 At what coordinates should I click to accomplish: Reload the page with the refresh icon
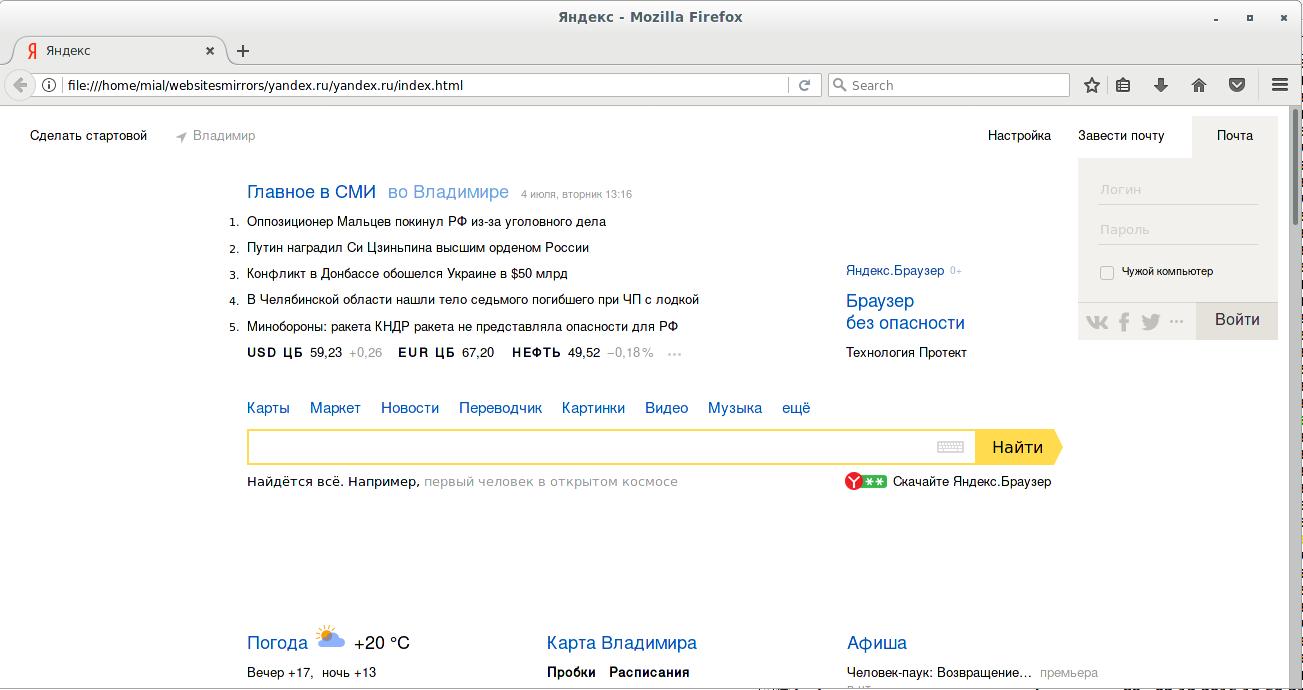(804, 85)
